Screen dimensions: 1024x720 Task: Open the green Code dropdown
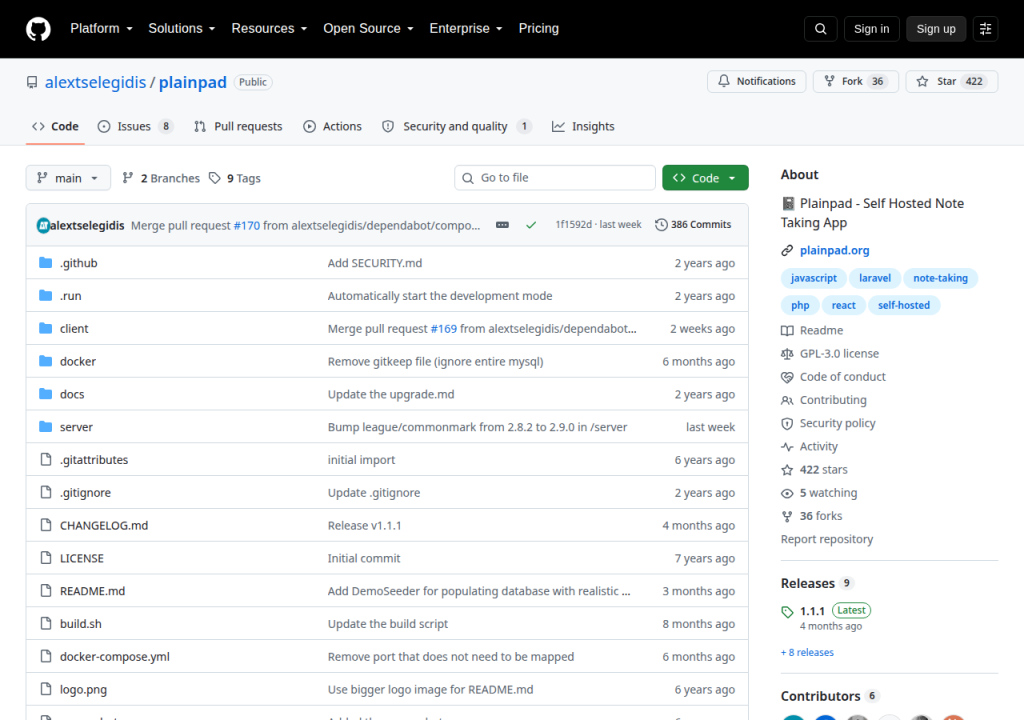click(705, 178)
